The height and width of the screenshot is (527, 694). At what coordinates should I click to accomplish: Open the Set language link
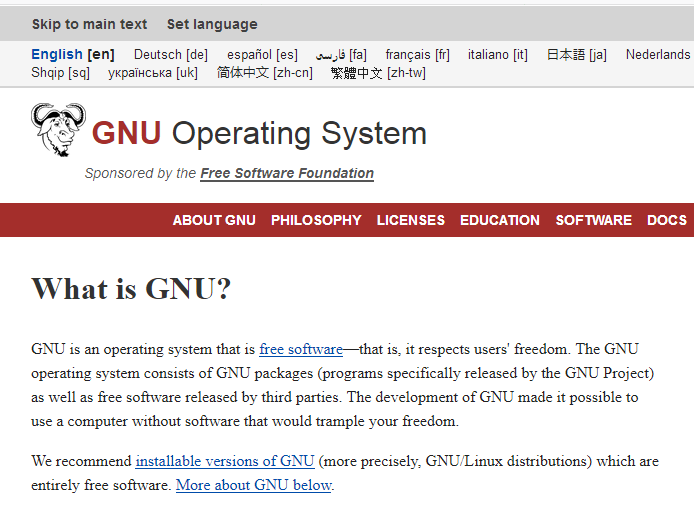coord(212,24)
